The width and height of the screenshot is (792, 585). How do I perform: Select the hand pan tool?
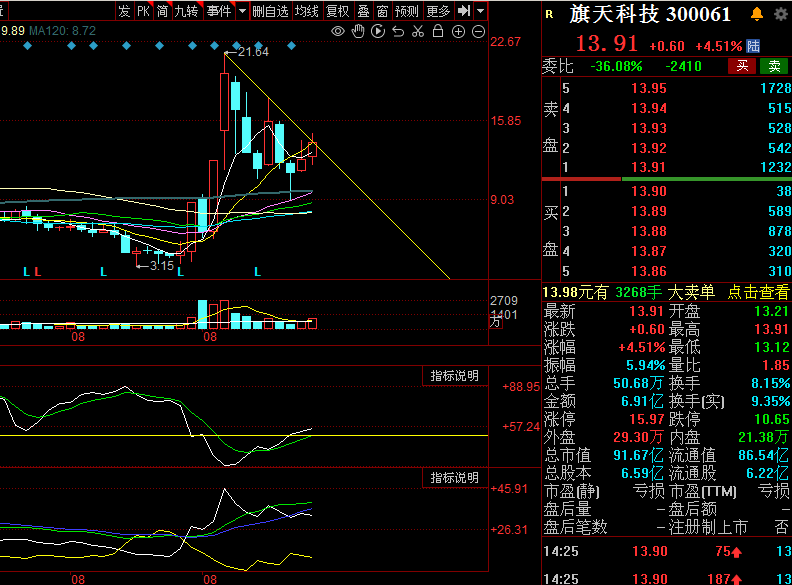tap(358, 31)
